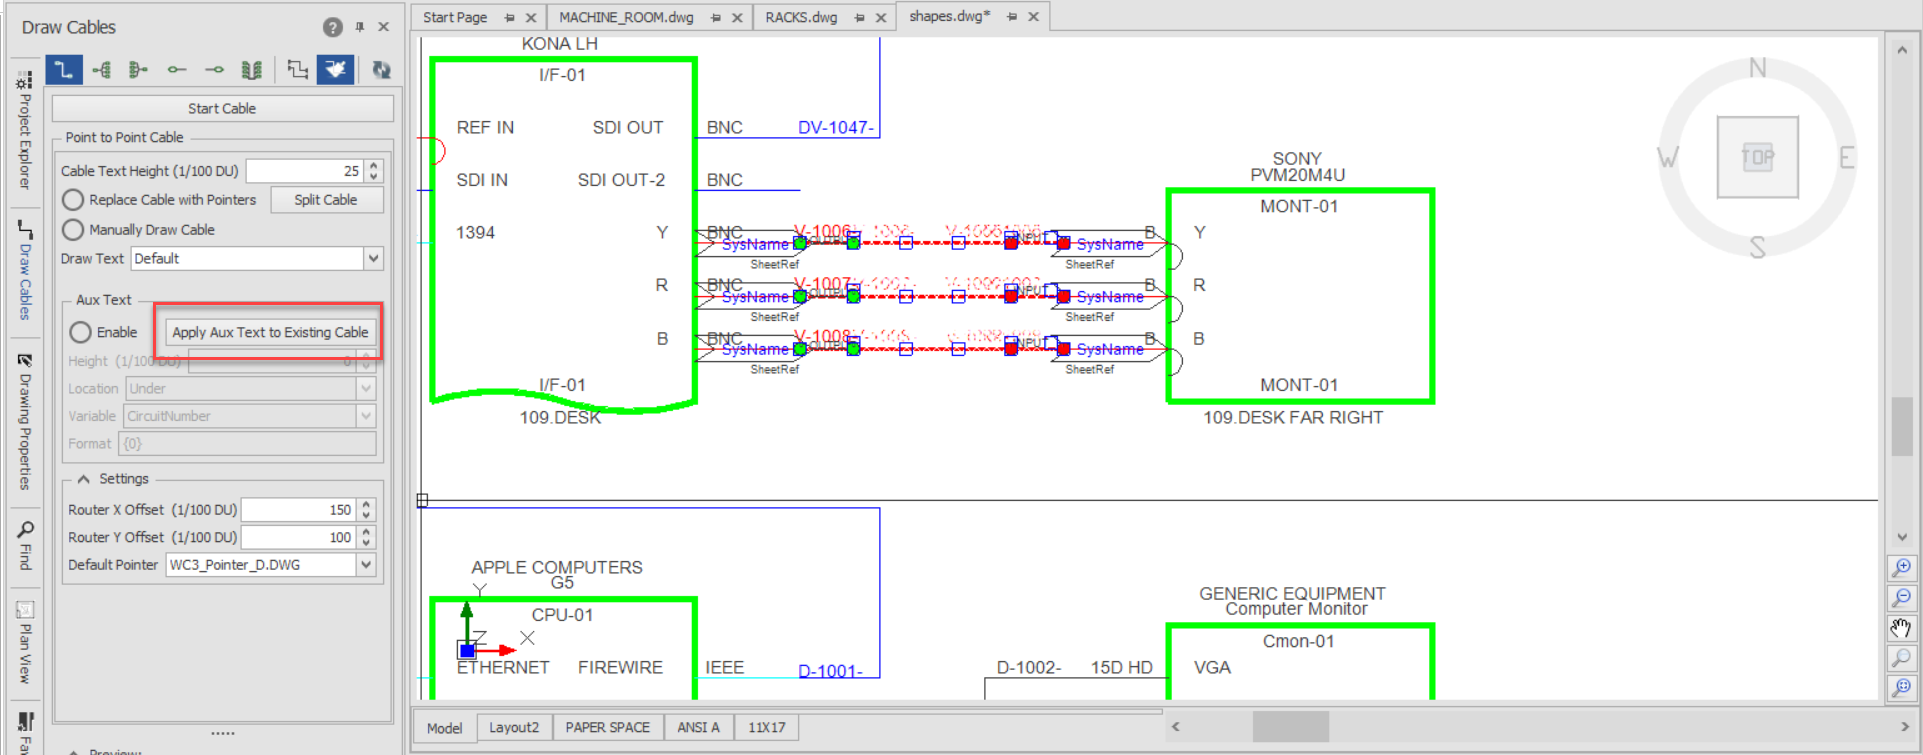This screenshot has width=1923, height=755.
Task: Click the zoom in magnifier icon
Action: (1902, 568)
